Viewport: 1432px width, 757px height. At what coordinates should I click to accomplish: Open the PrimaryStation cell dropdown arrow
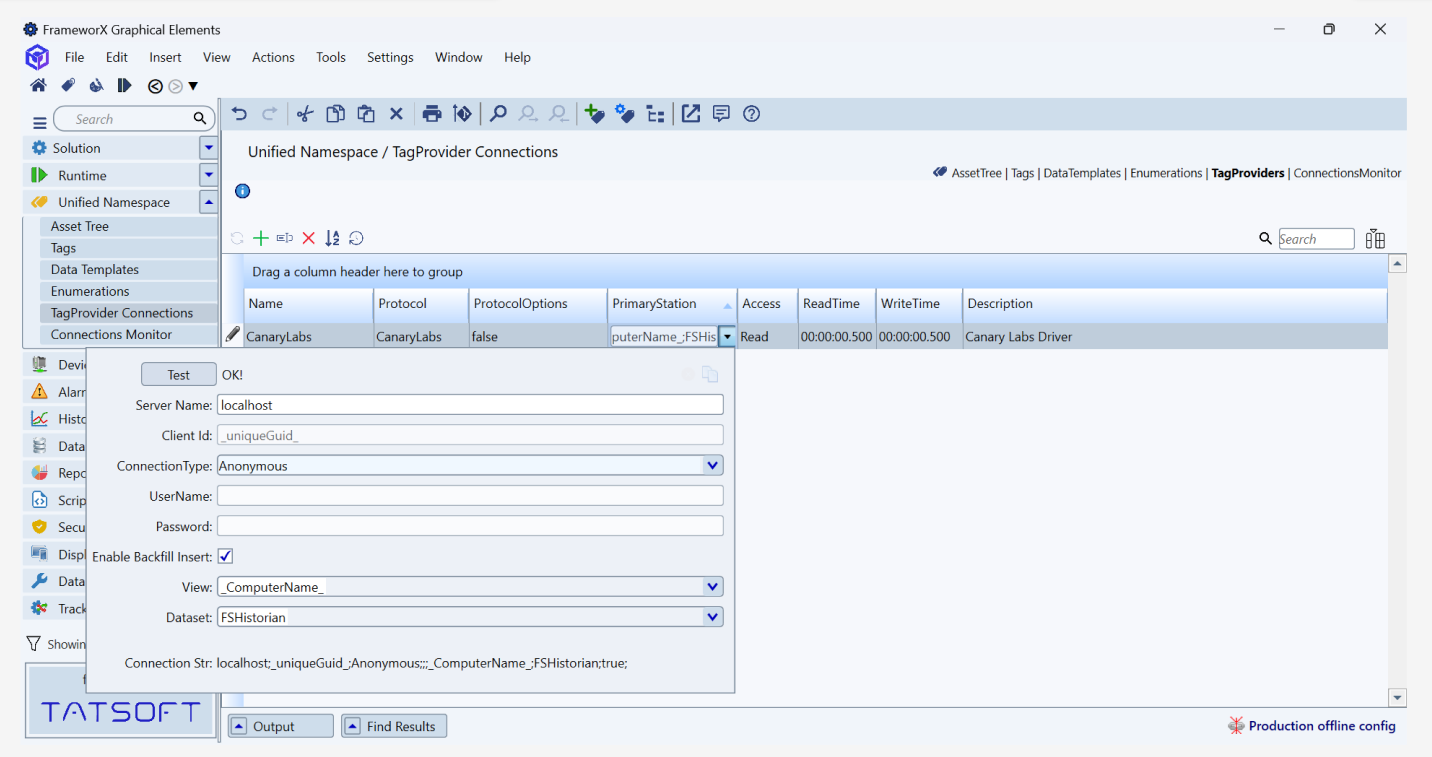(x=728, y=337)
